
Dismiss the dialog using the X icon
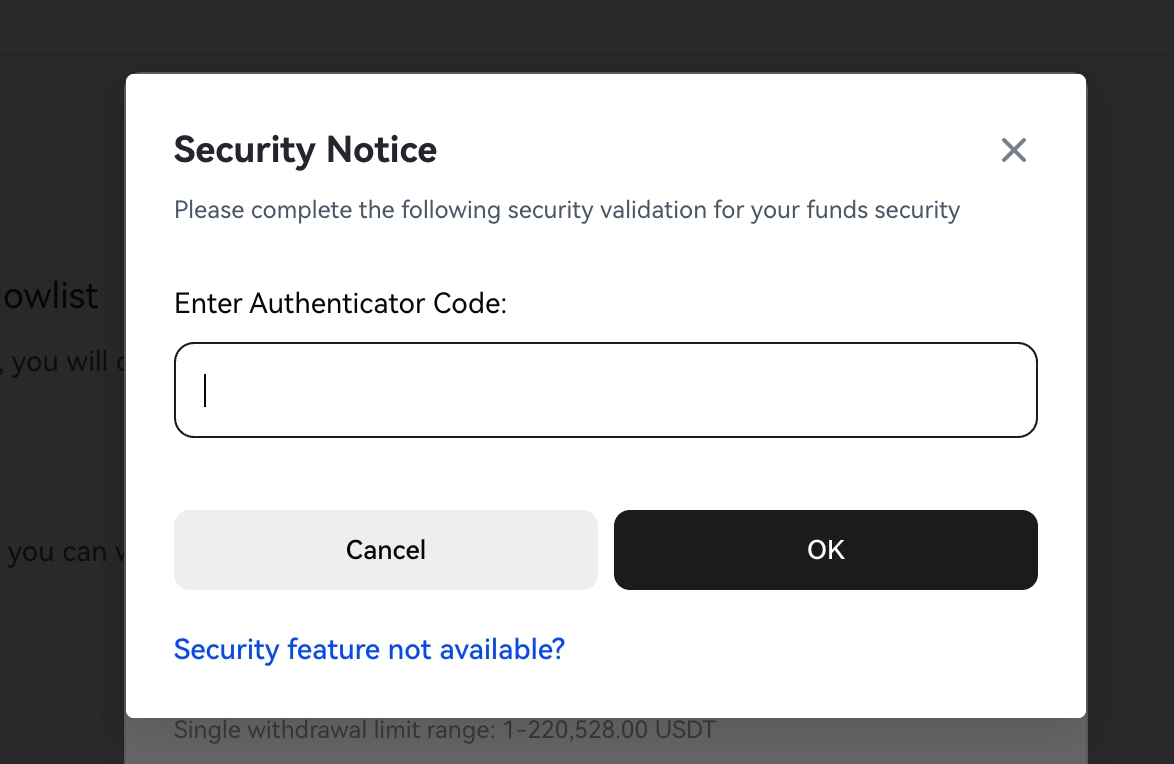(x=1014, y=151)
